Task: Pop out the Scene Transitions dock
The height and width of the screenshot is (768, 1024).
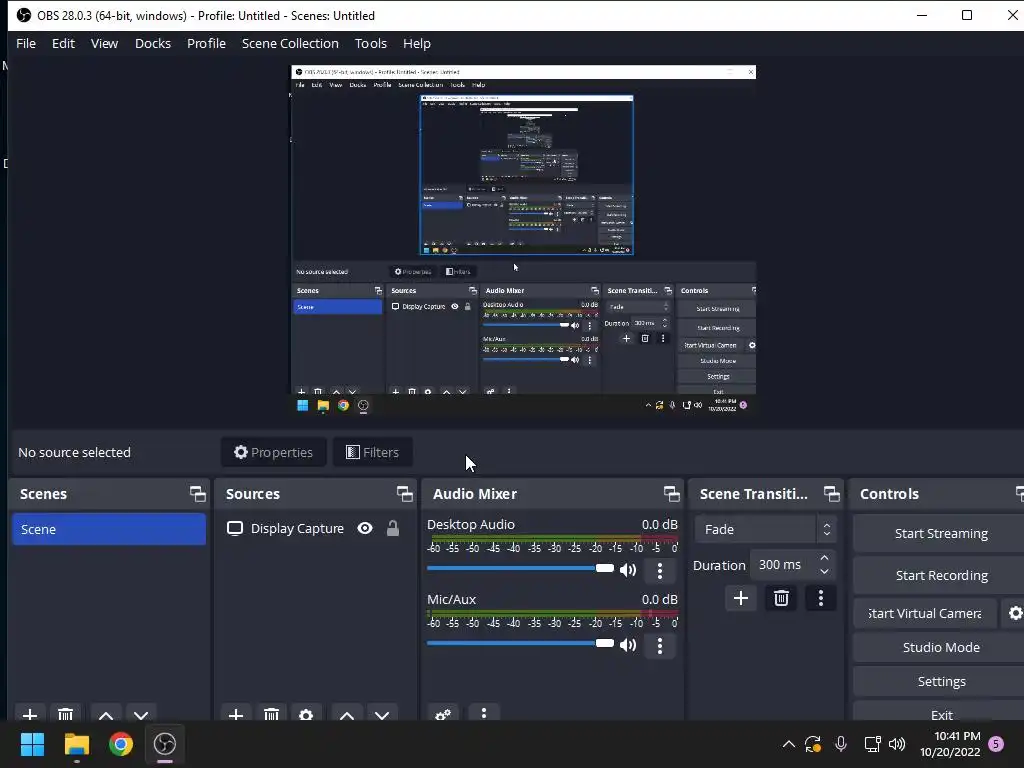Action: coord(831,494)
